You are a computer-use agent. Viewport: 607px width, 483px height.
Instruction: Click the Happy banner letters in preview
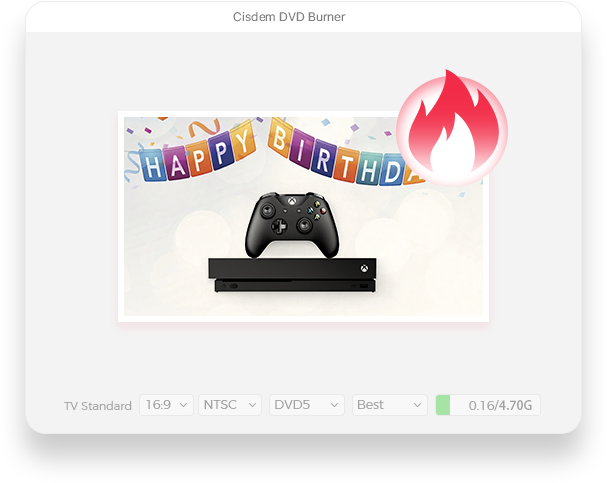click(197, 157)
